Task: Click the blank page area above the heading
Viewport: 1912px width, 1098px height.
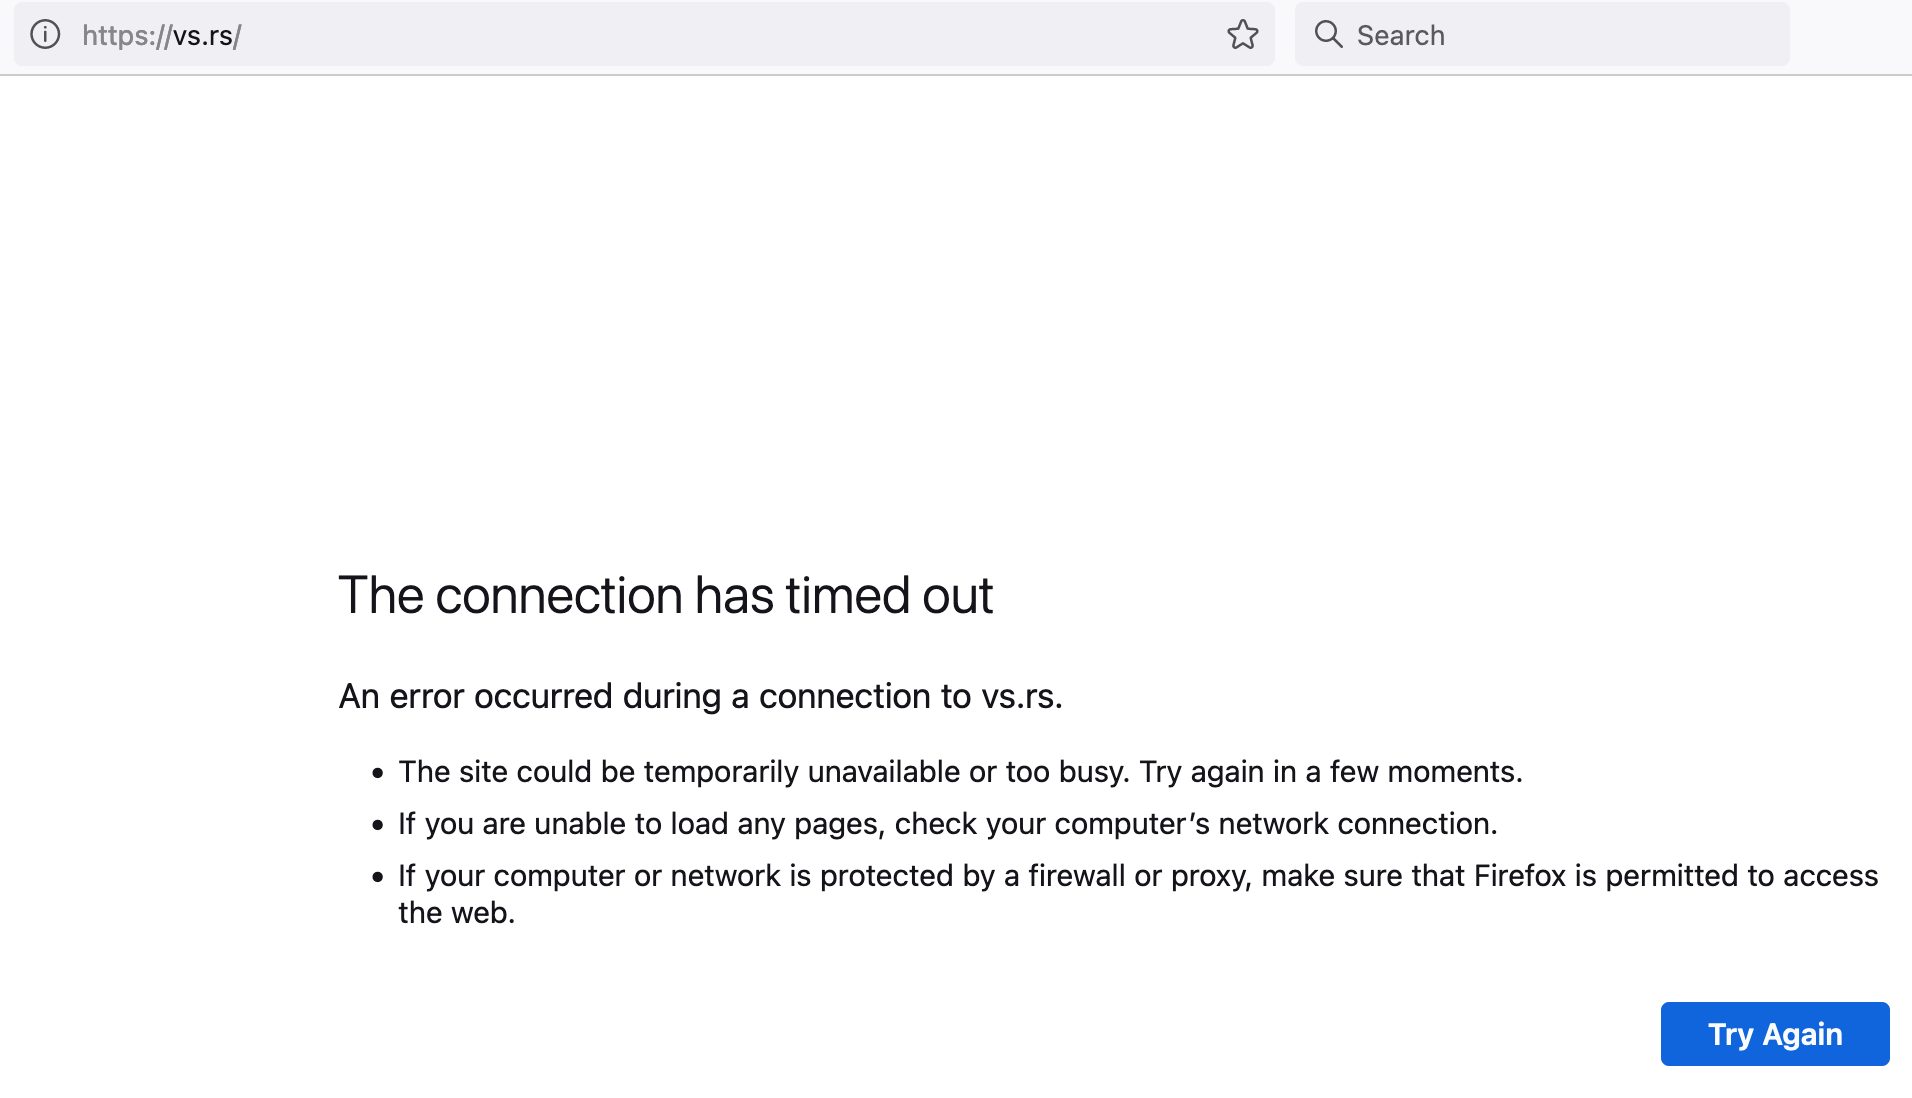Action: (956, 300)
